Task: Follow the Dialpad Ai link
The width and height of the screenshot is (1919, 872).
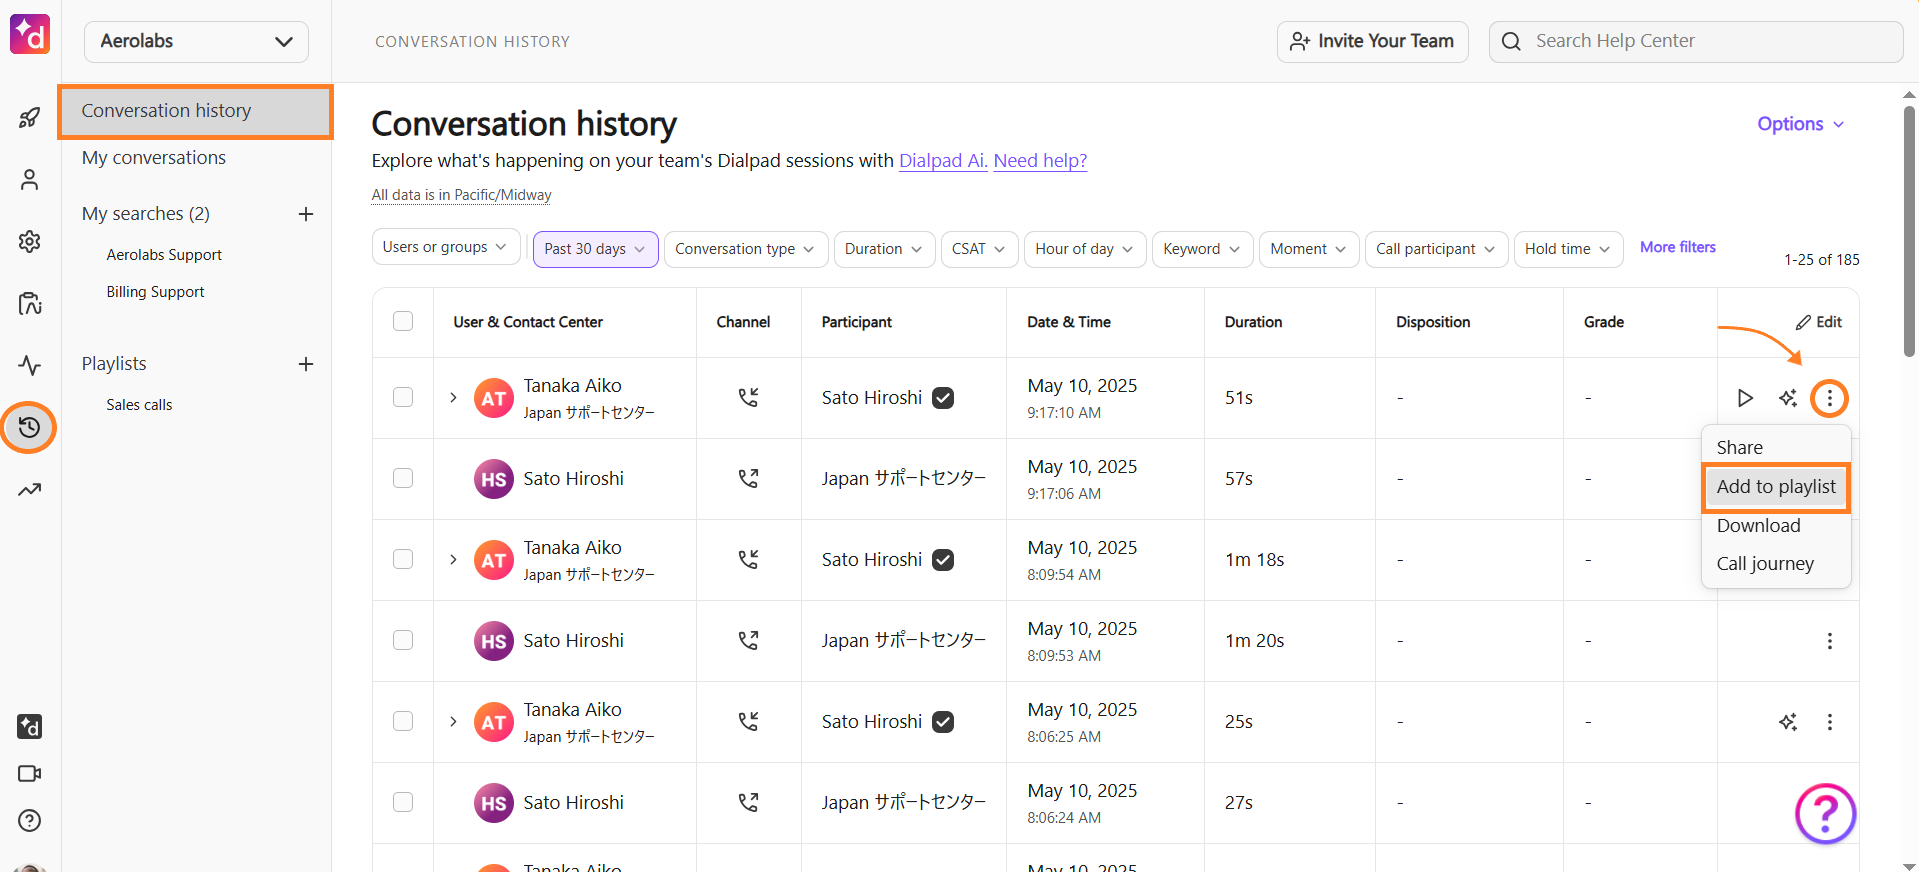Action: 943,161
